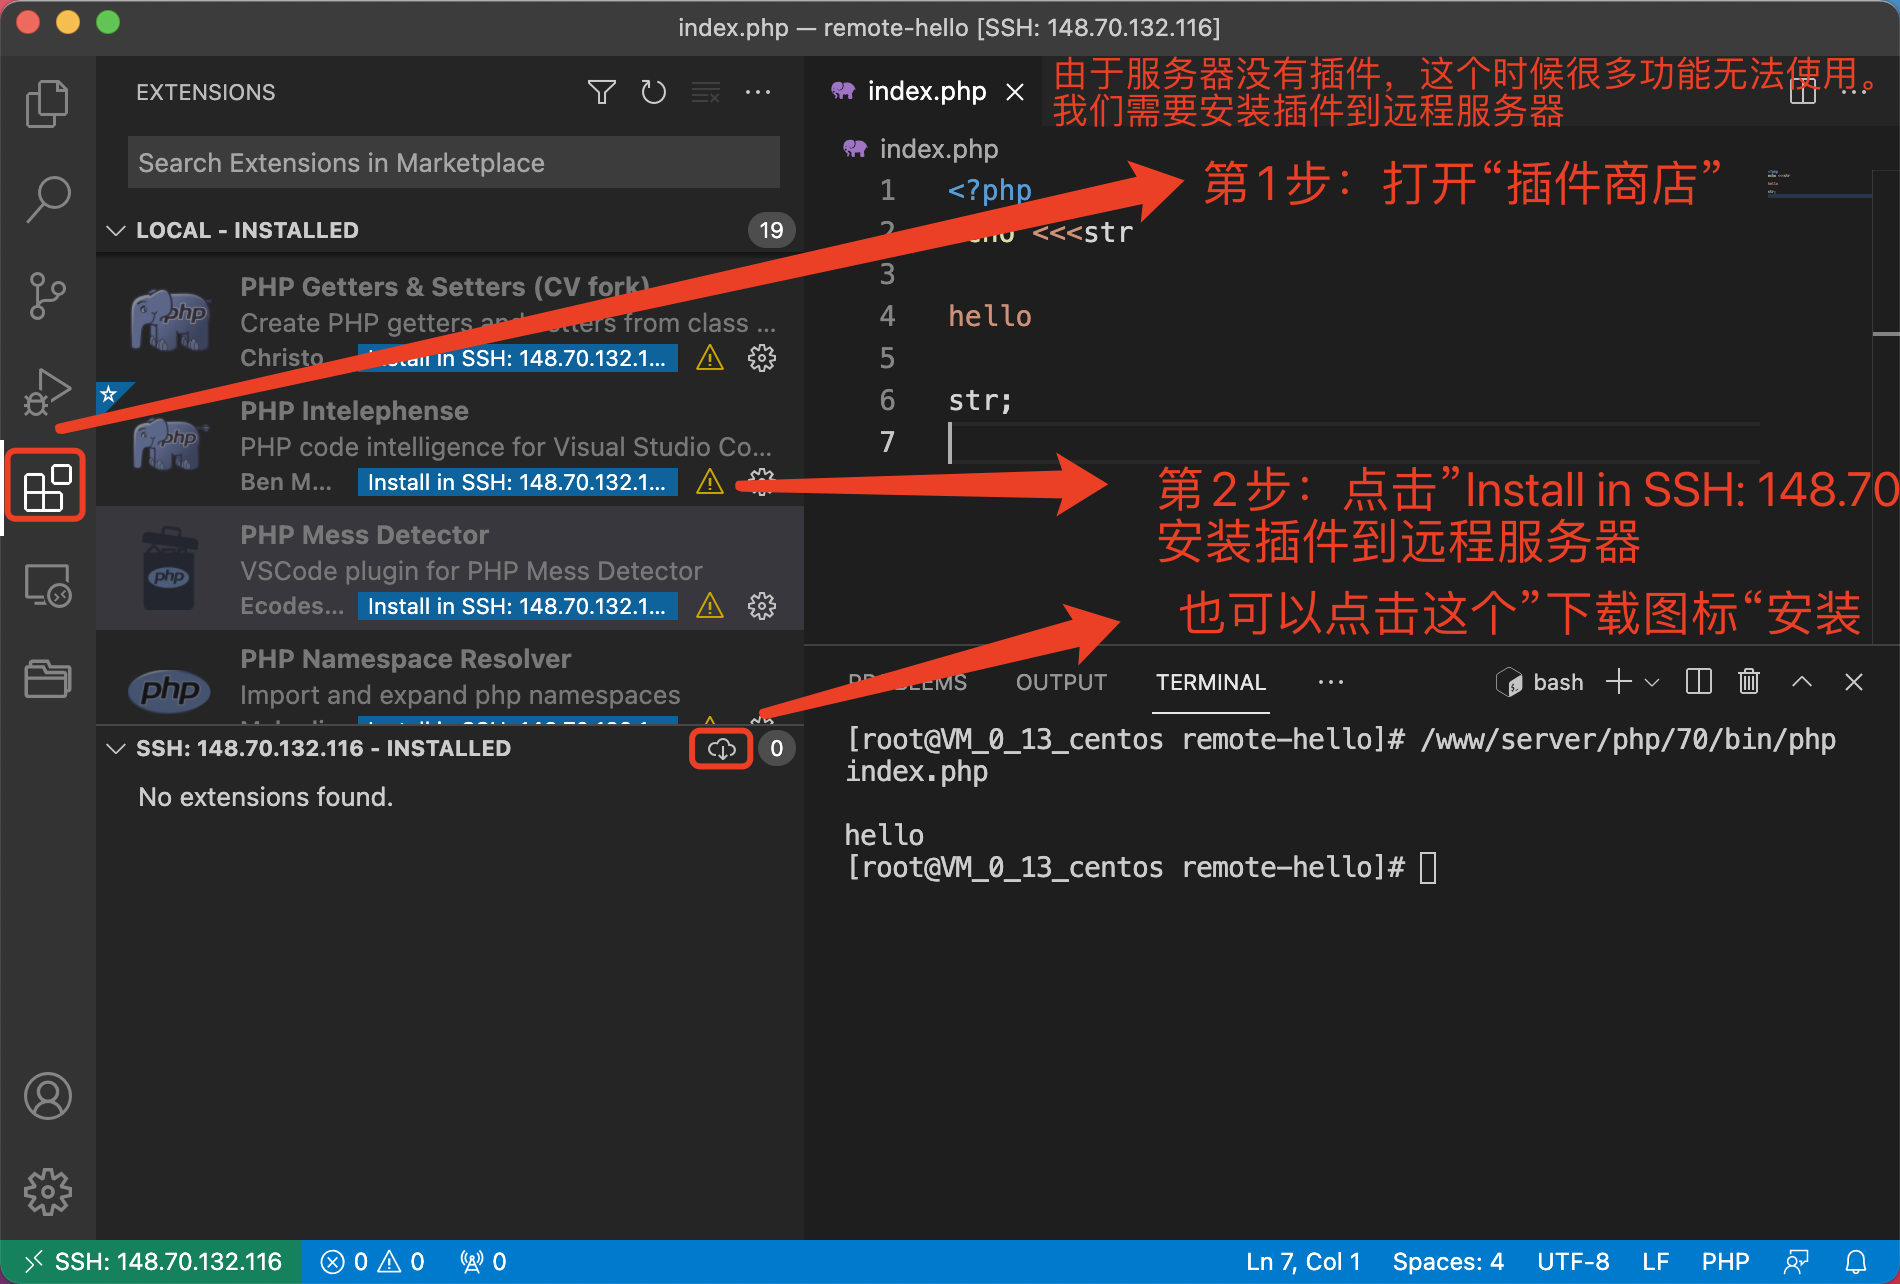The image size is (1900, 1284).
Task: Open Source Control view
Action: 47,295
